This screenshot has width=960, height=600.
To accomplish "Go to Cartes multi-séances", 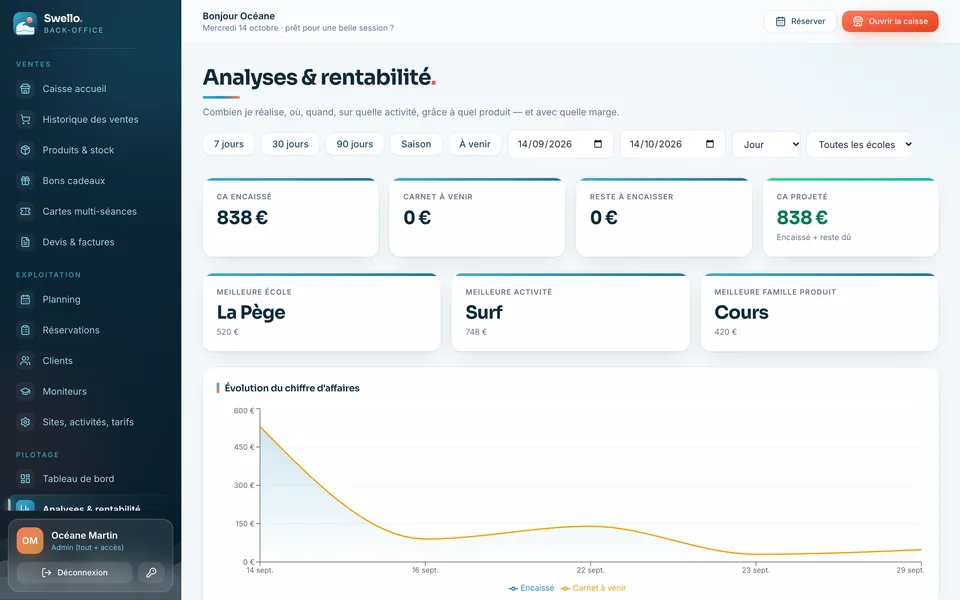I will point(91,211).
